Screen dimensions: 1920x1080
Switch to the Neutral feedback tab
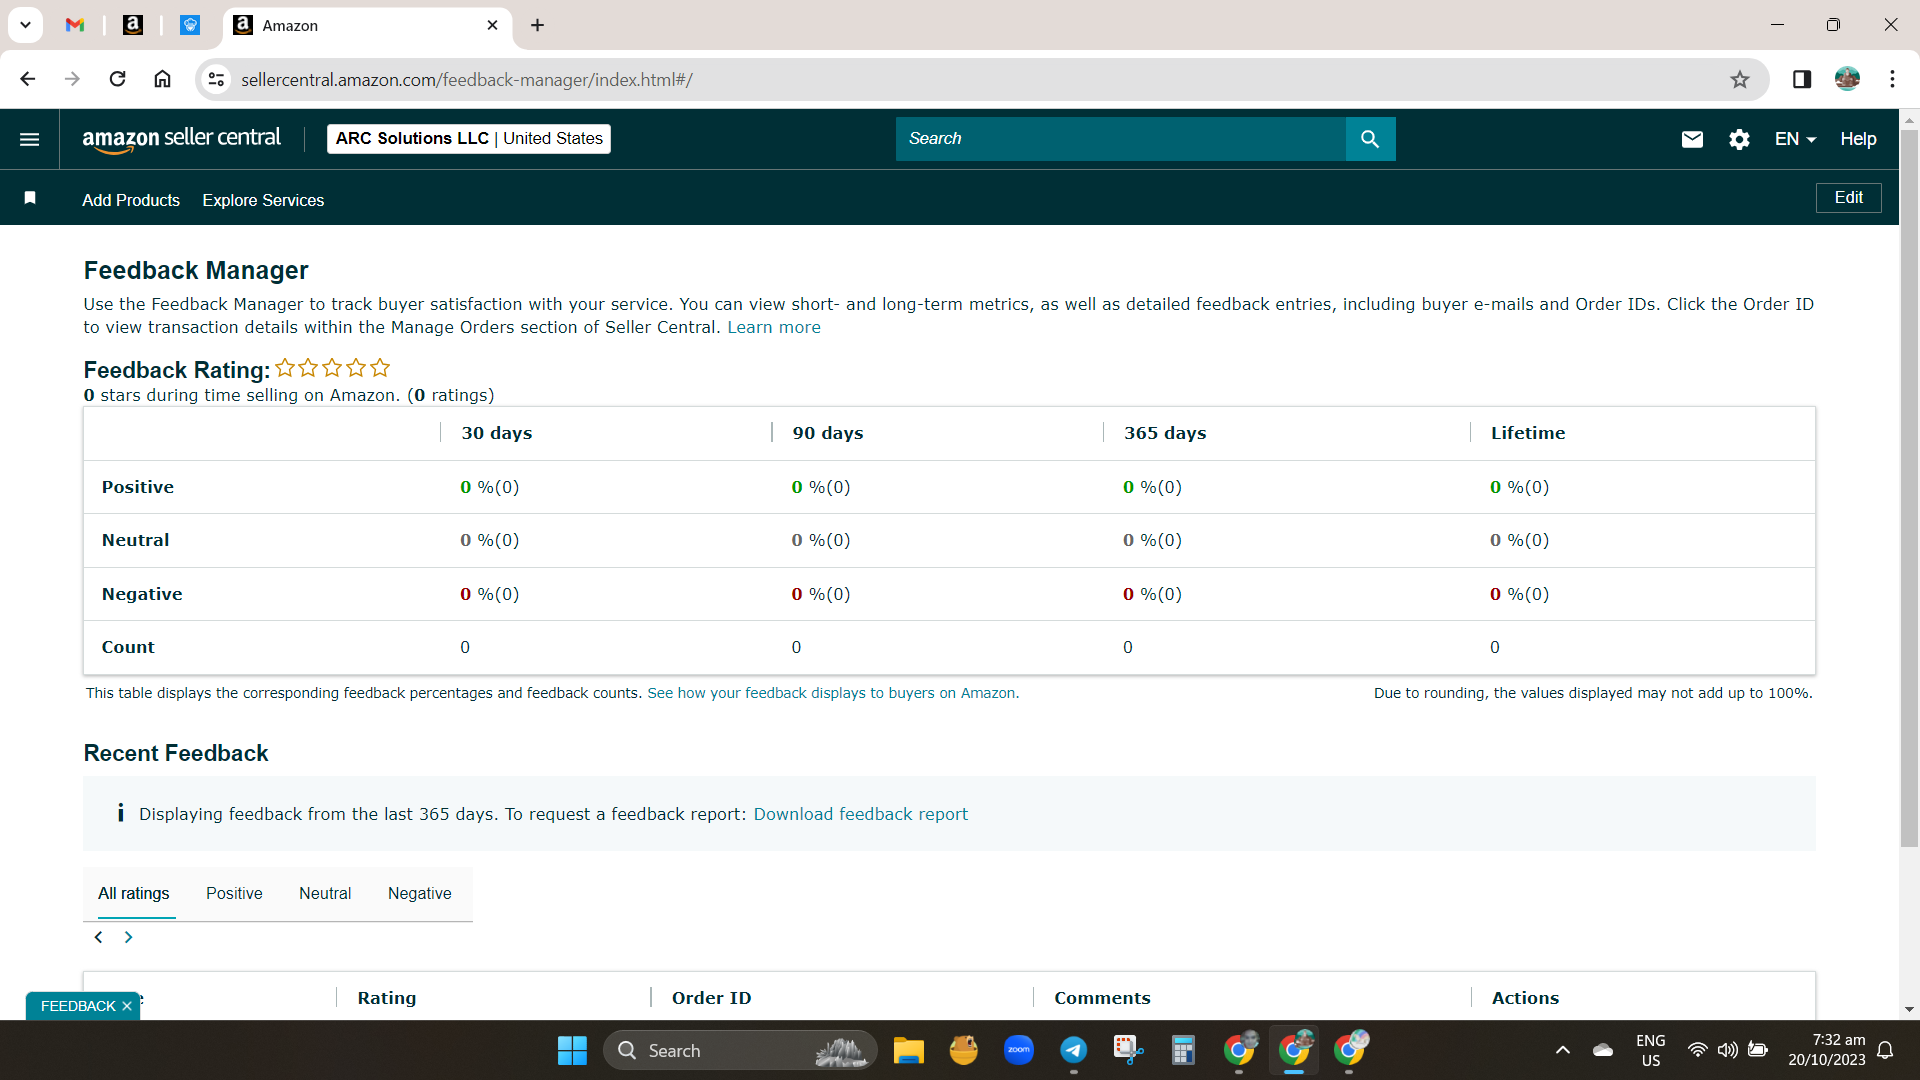(x=325, y=893)
